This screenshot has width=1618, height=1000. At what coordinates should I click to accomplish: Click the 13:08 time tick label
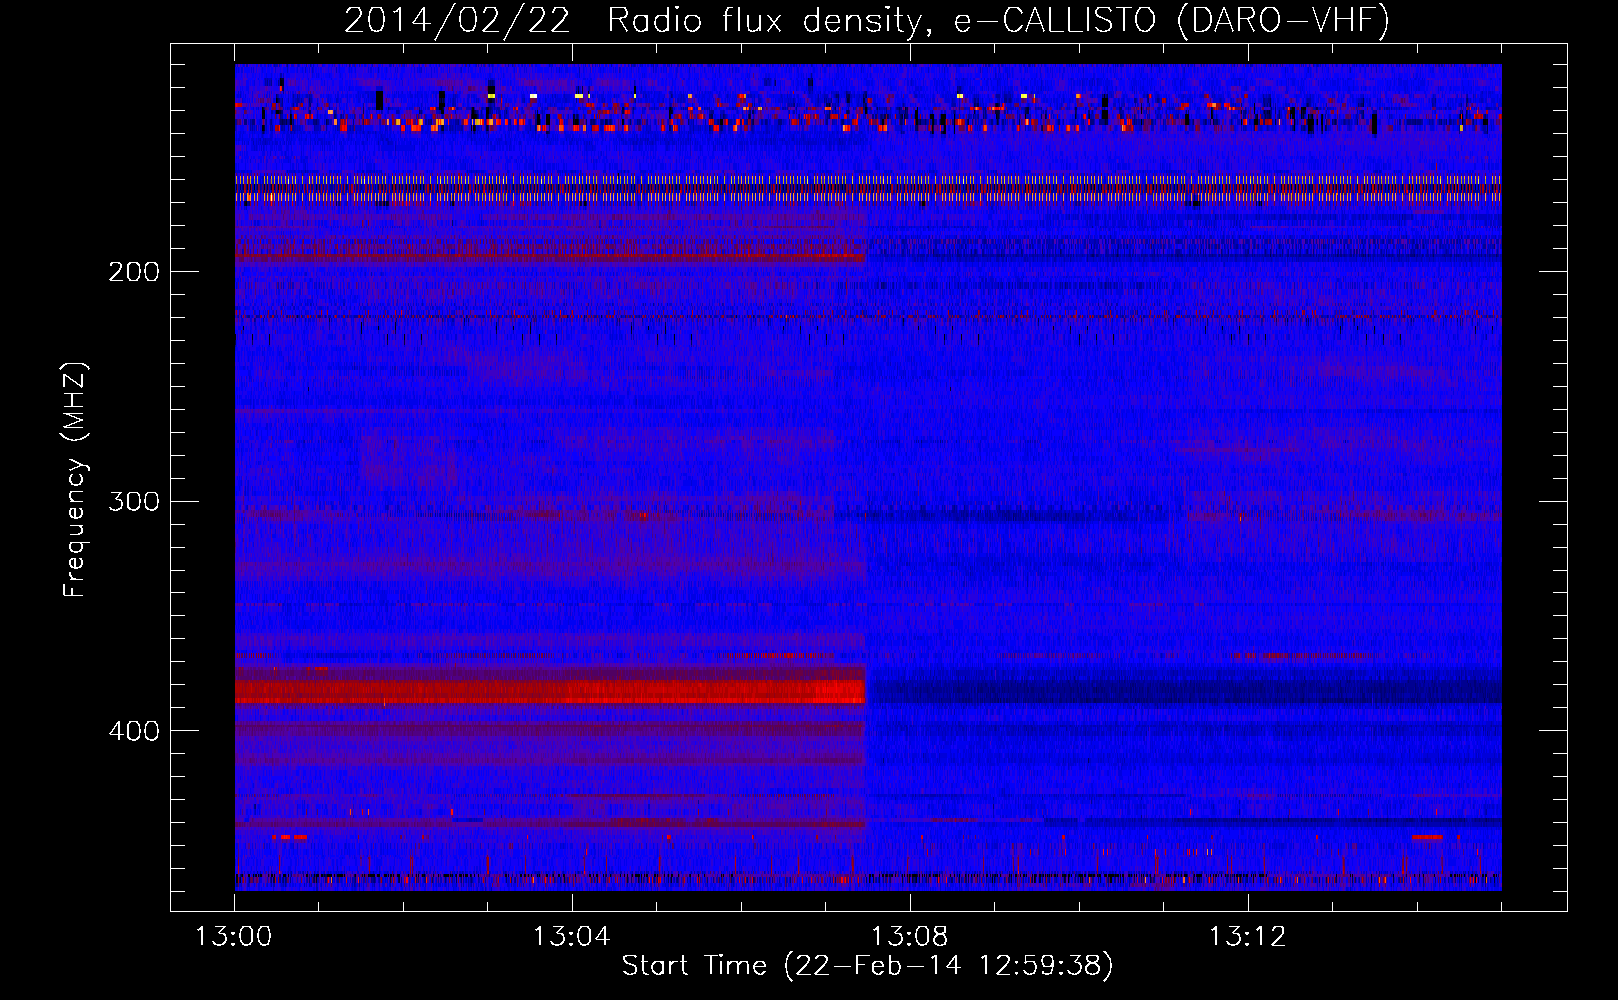(x=909, y=937)
